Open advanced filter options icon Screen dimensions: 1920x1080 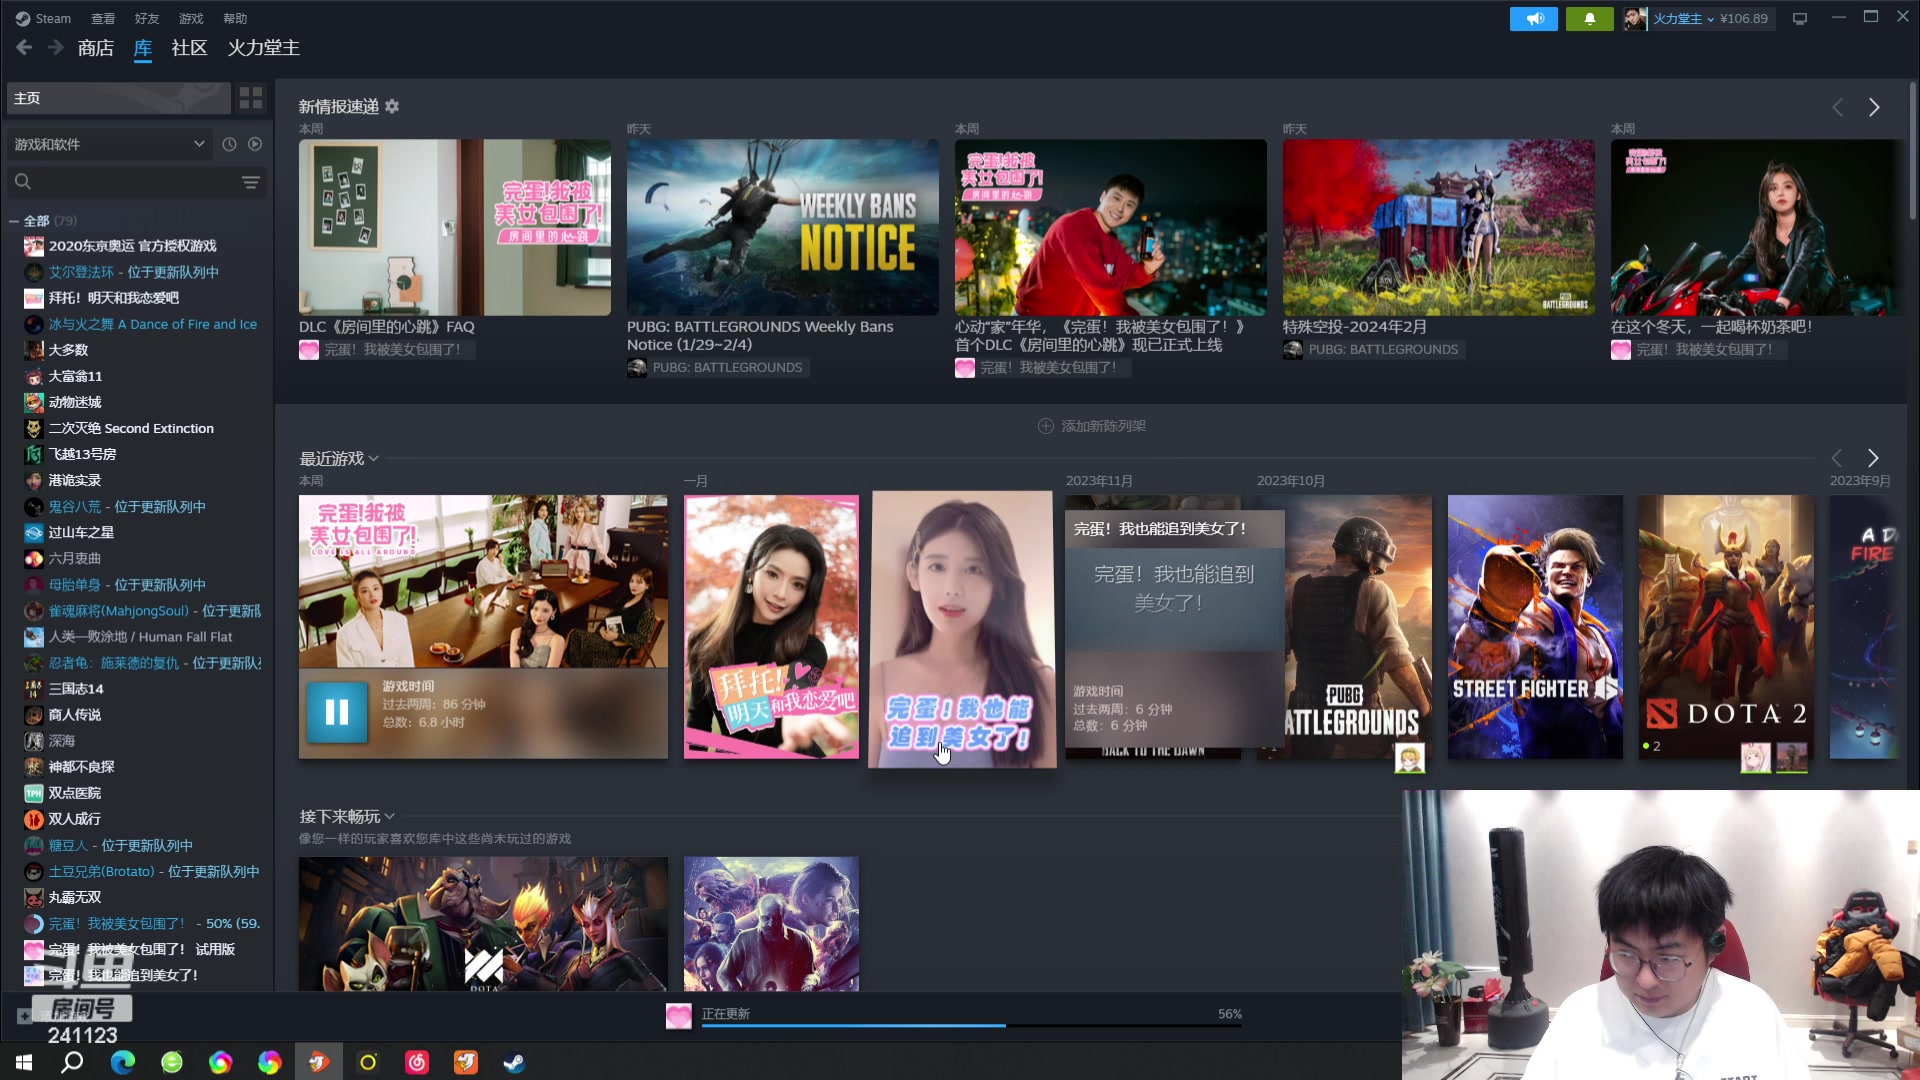[251, 182]
